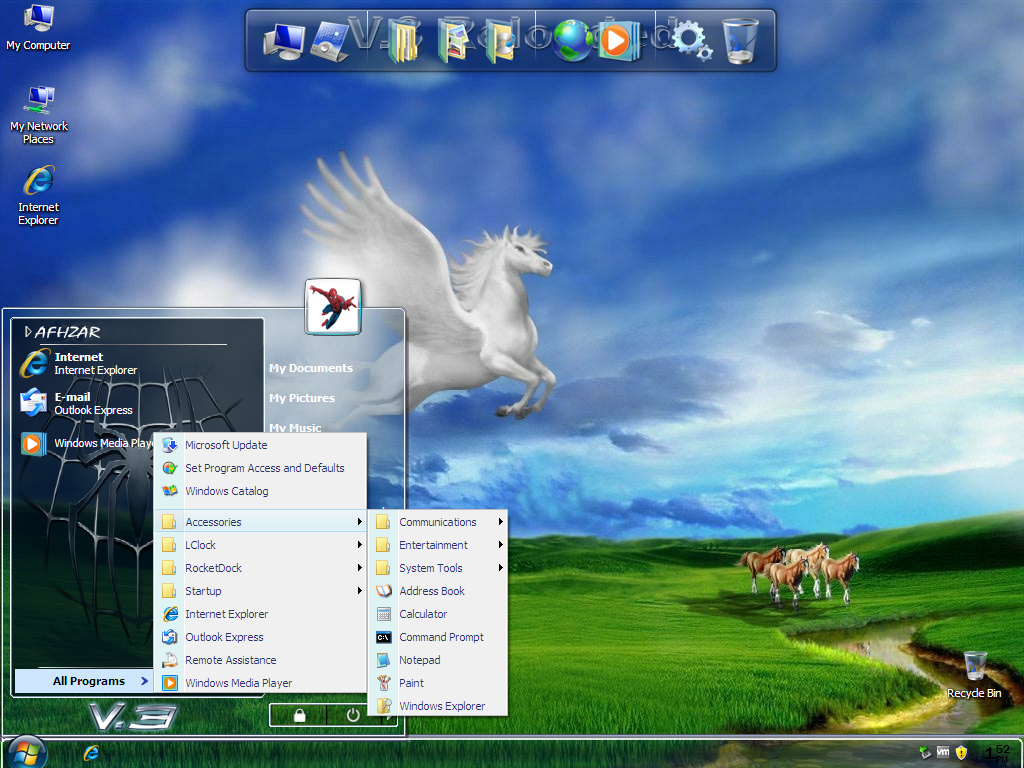Click the All Programs button
This screenshot has height=768, width=1024.
tap(84, 681)
